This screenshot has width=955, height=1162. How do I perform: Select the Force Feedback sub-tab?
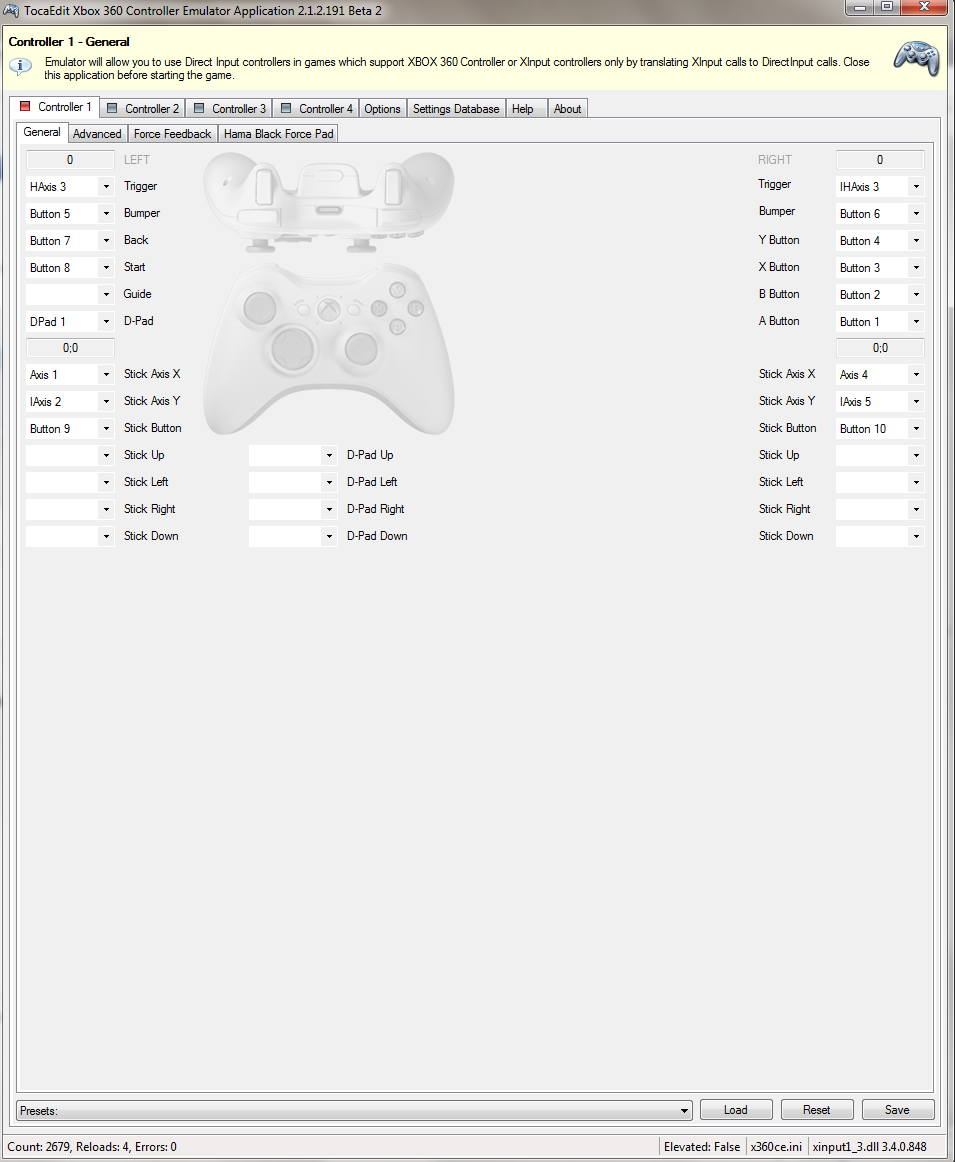pos(172,133)
